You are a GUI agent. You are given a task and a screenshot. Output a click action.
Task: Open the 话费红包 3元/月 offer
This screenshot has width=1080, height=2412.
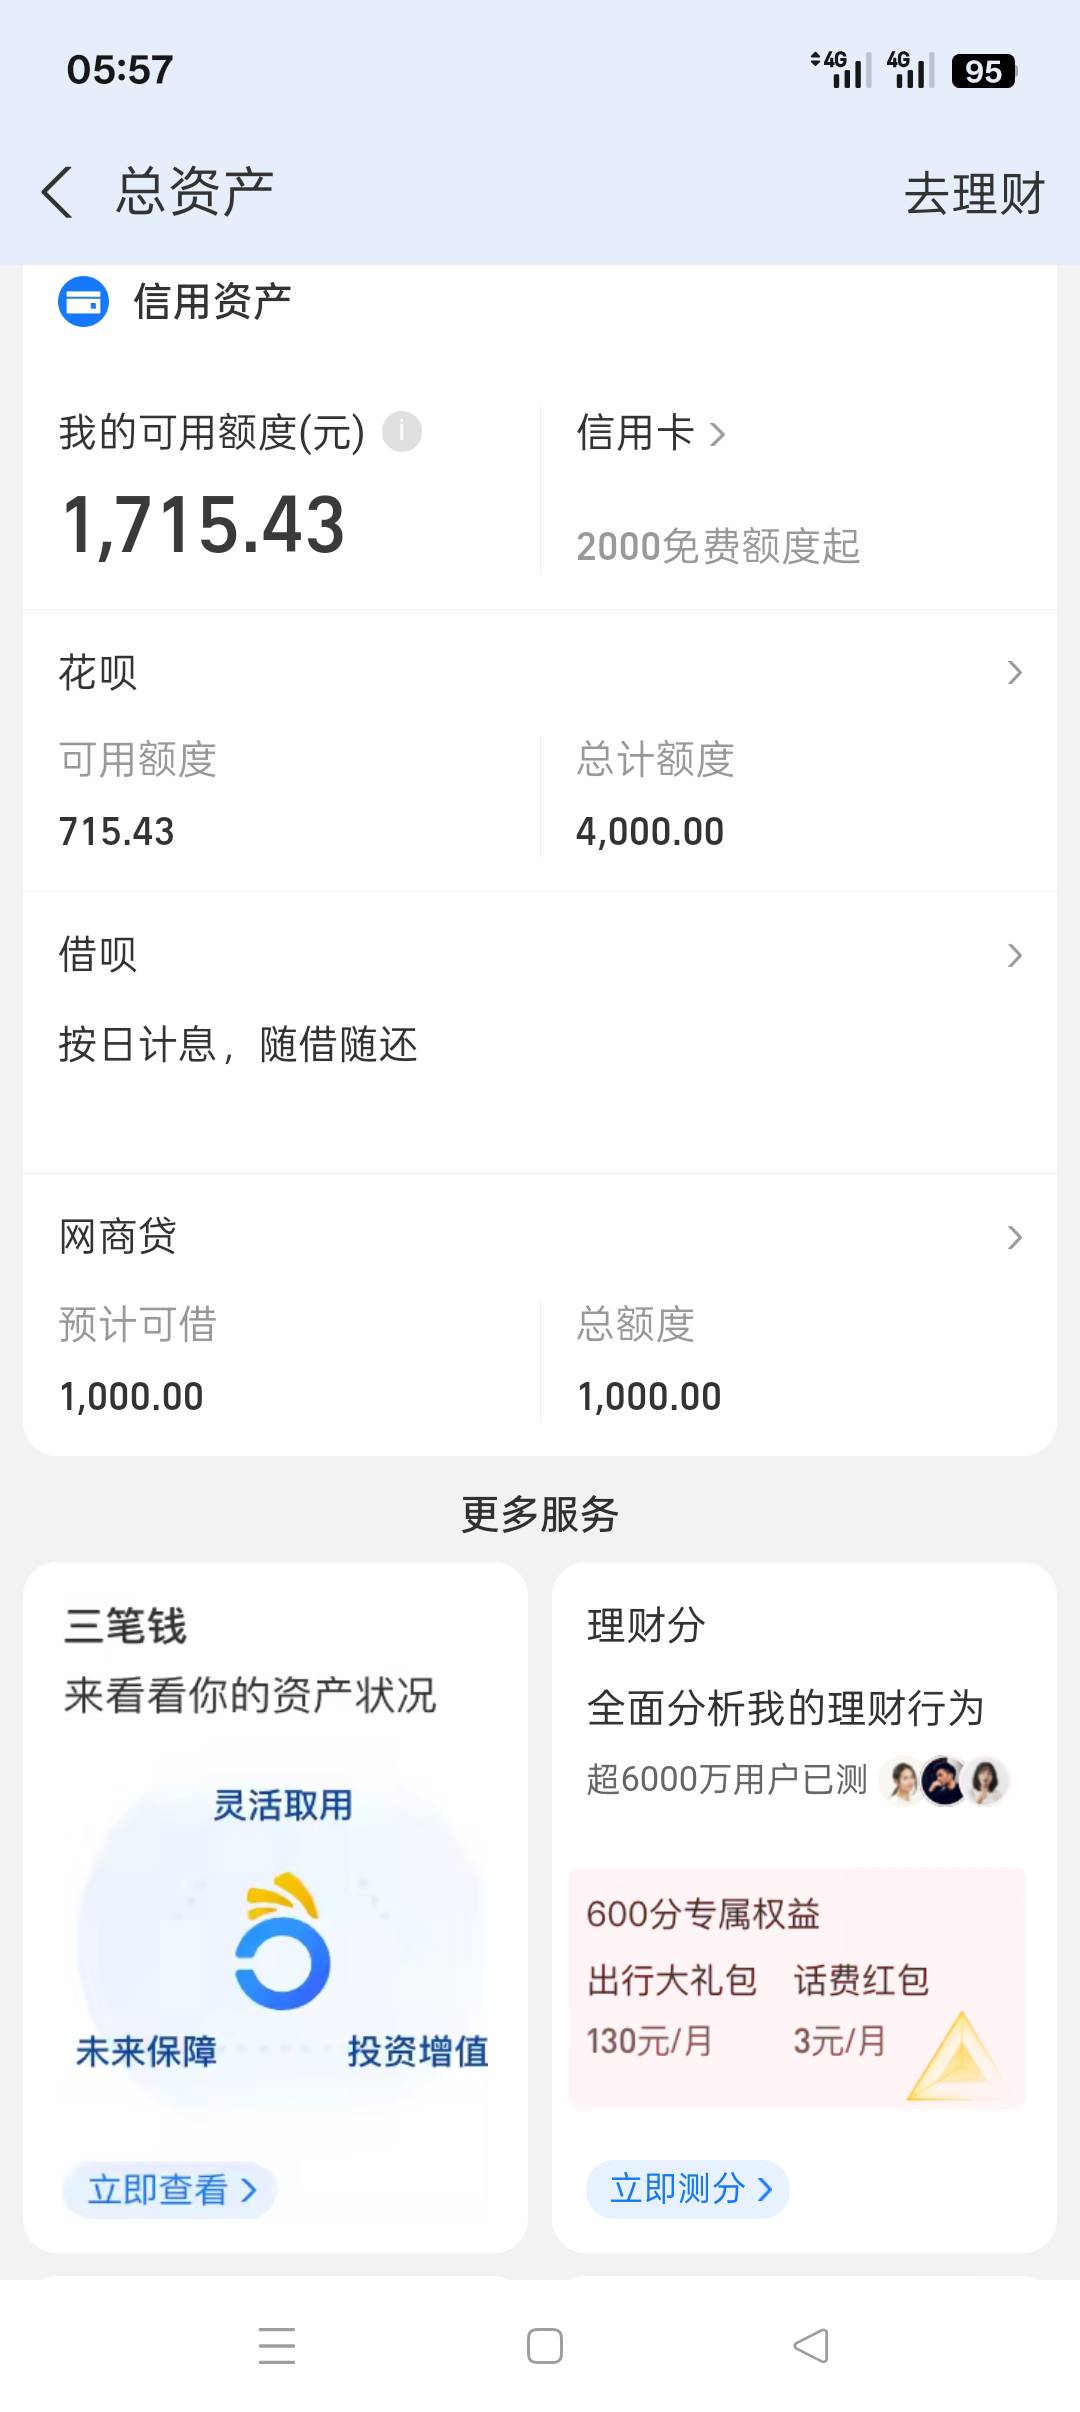click(x=861, y=2009)
